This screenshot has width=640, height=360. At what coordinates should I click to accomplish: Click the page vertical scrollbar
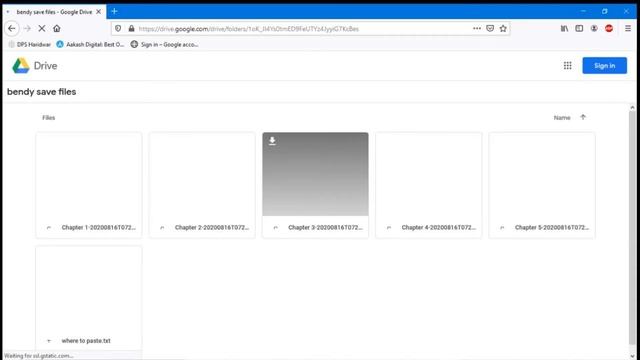point(632,229)
